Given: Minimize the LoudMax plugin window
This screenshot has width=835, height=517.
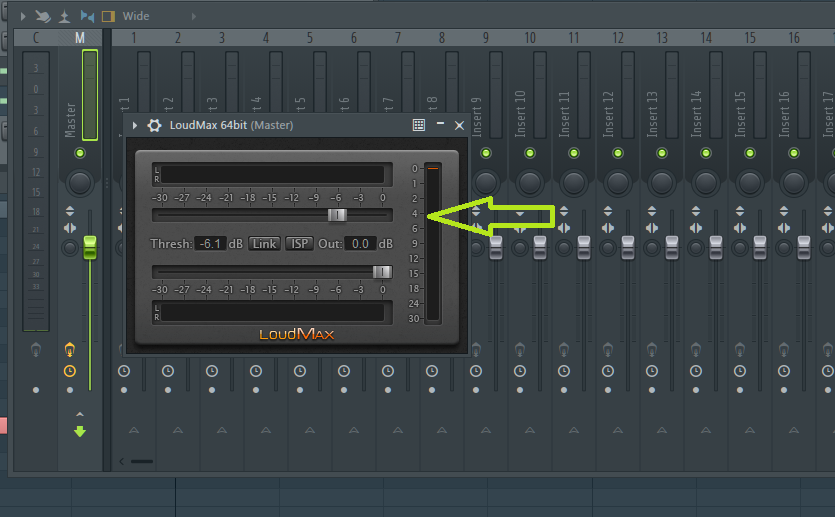Looking at the screenshot, I should tap(440, 124).
